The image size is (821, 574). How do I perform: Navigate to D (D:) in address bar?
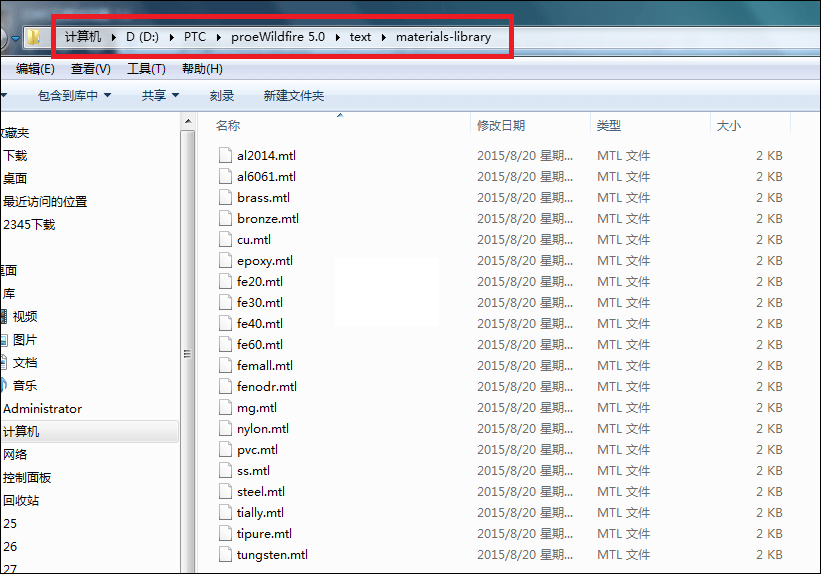(142, 37)
